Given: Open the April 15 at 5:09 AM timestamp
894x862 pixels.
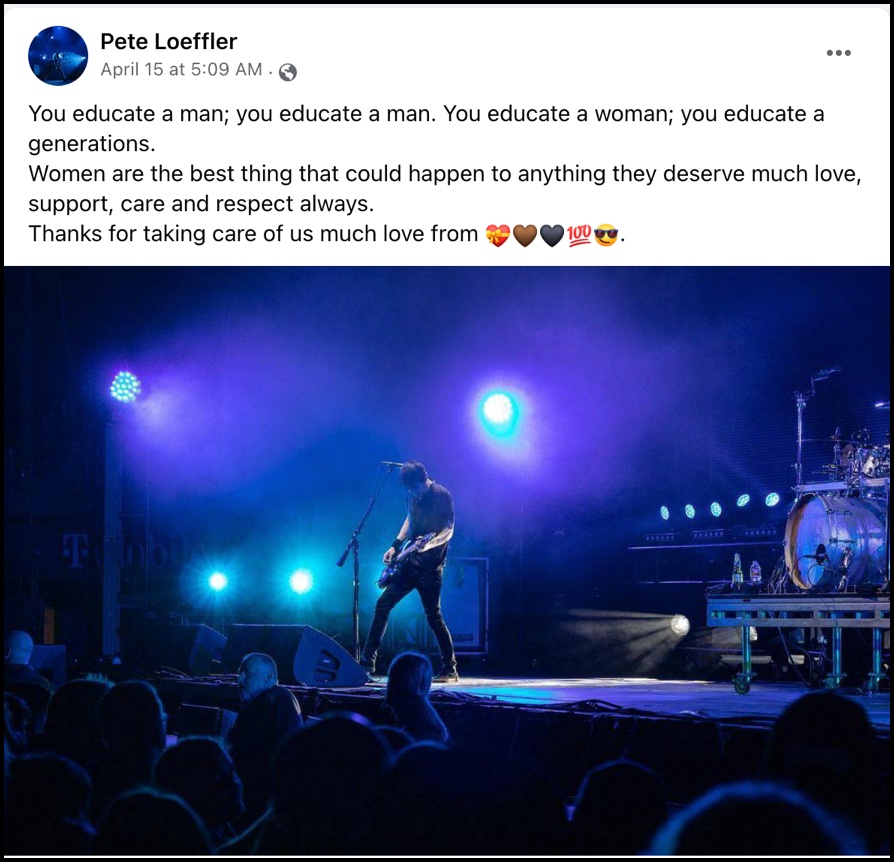Looking at the screenshot, I should tap(181, 70).
